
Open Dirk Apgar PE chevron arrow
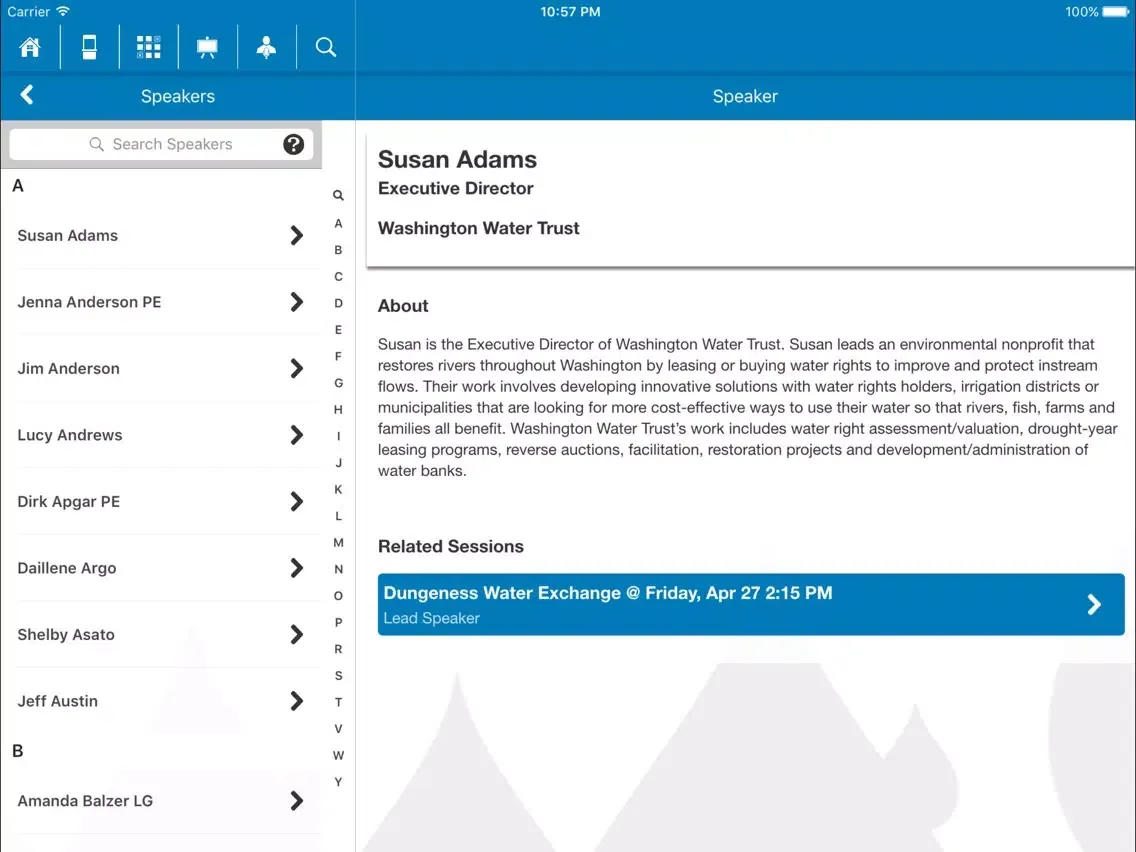pyautogui.click(x=296, y=501)
